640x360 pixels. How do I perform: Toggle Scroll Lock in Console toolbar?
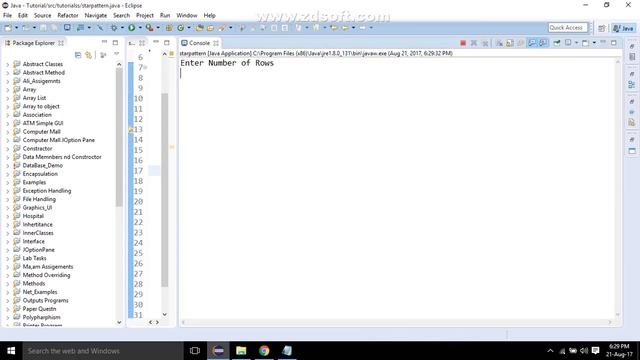(510, 43)
